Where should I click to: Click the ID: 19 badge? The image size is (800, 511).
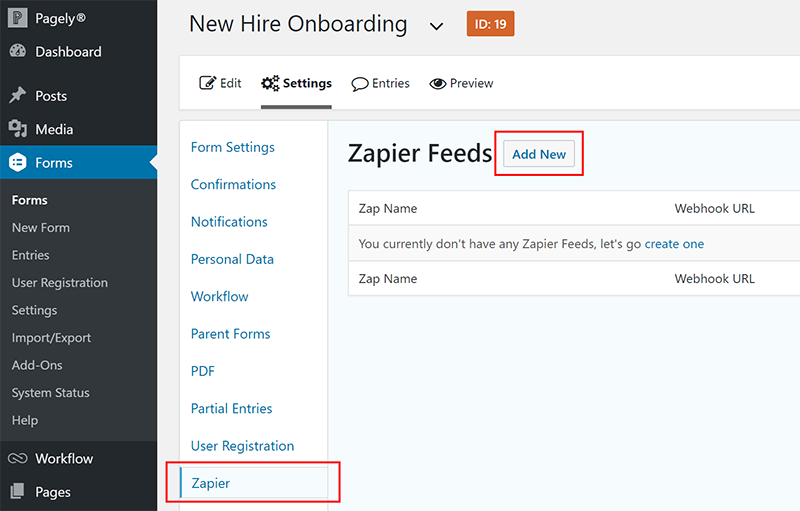tap(490, 24)
